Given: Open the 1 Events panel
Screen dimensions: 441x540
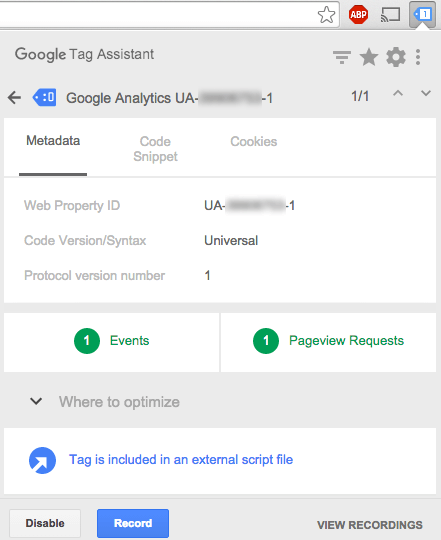Looking at the screenshot, I should pyautogui.click(x=112, y=342).
